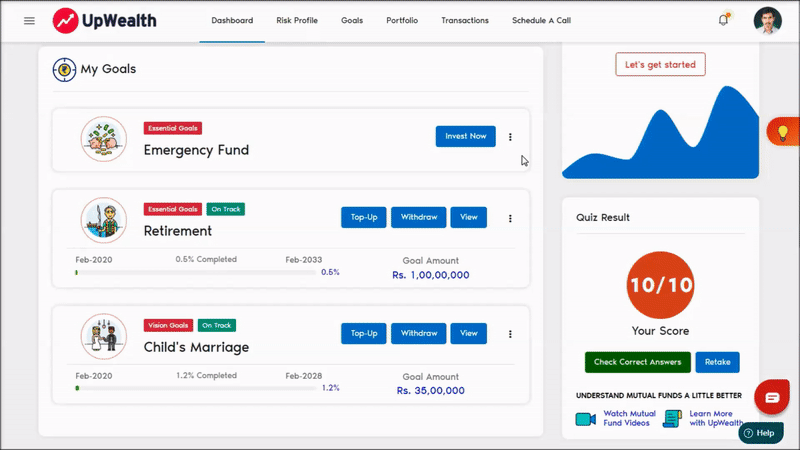Open the user profile avatar
Image resolution: width=800 pixels, height=450 pixels.
(x=768, y=21)
